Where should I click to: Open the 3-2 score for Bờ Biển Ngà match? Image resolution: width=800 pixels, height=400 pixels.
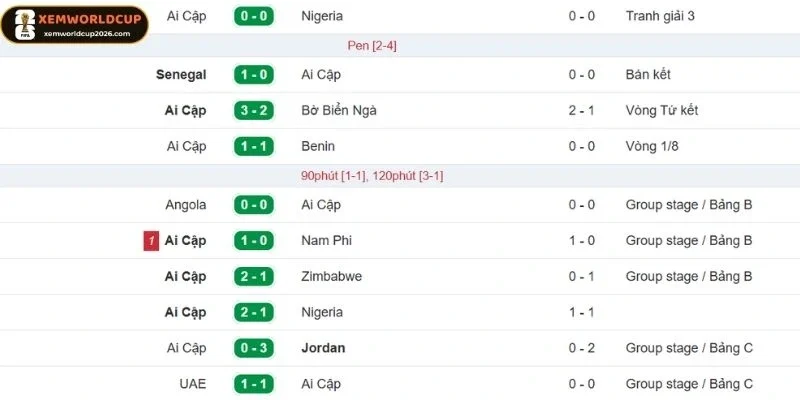coord(254,111)
